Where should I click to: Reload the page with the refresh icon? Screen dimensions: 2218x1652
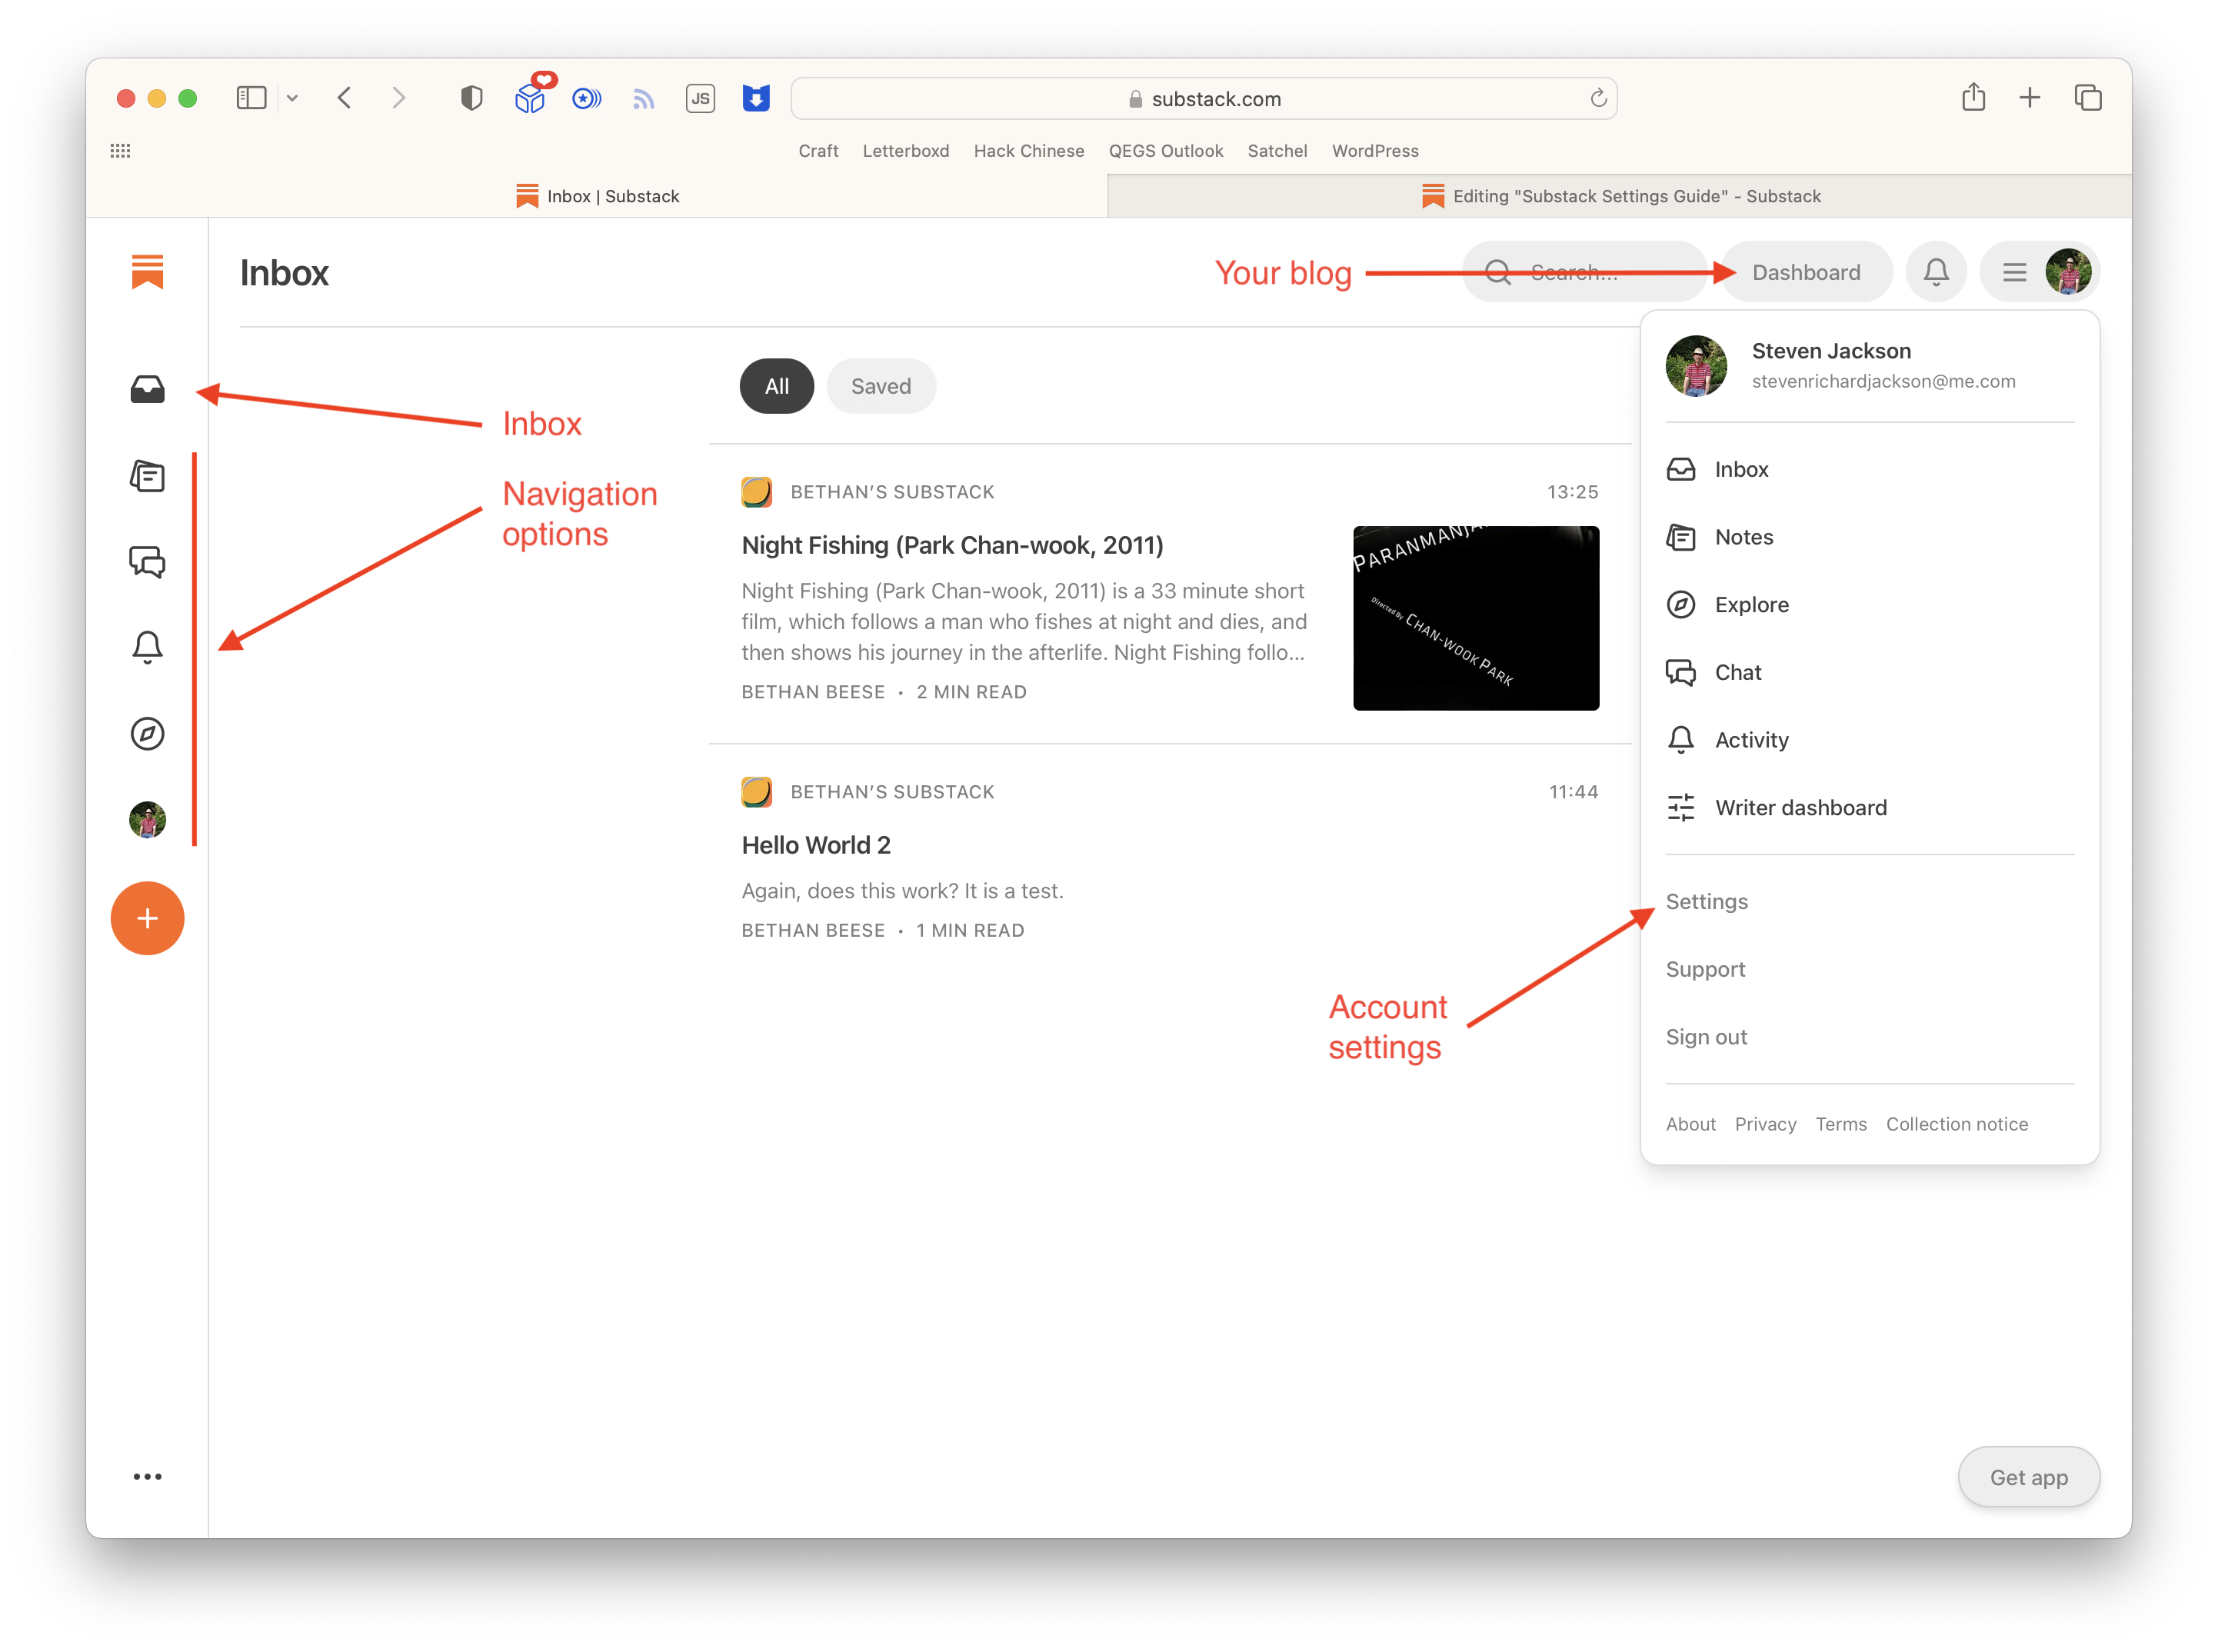1598,98
